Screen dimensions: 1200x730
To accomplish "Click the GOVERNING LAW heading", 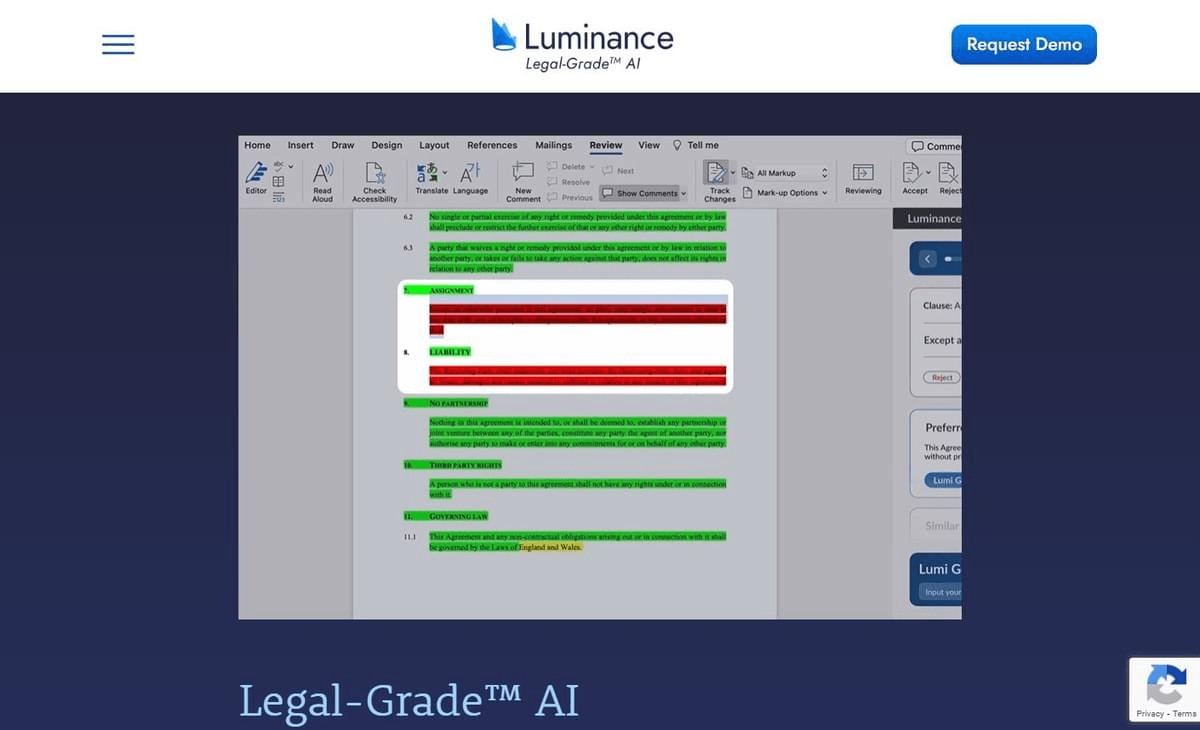I will [x=458, y=516].
